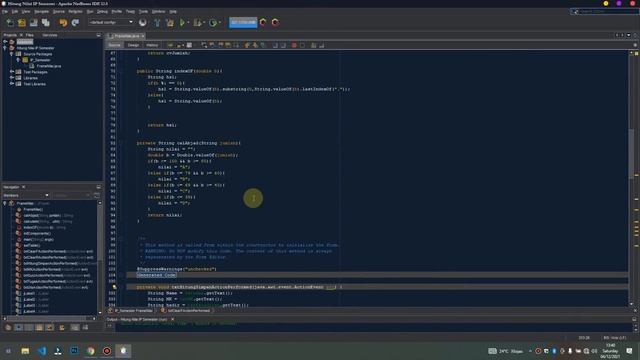Toggle fourth filter button at Navigator bottom
Viewport: 640px width, 360px height.
[39, 327]
